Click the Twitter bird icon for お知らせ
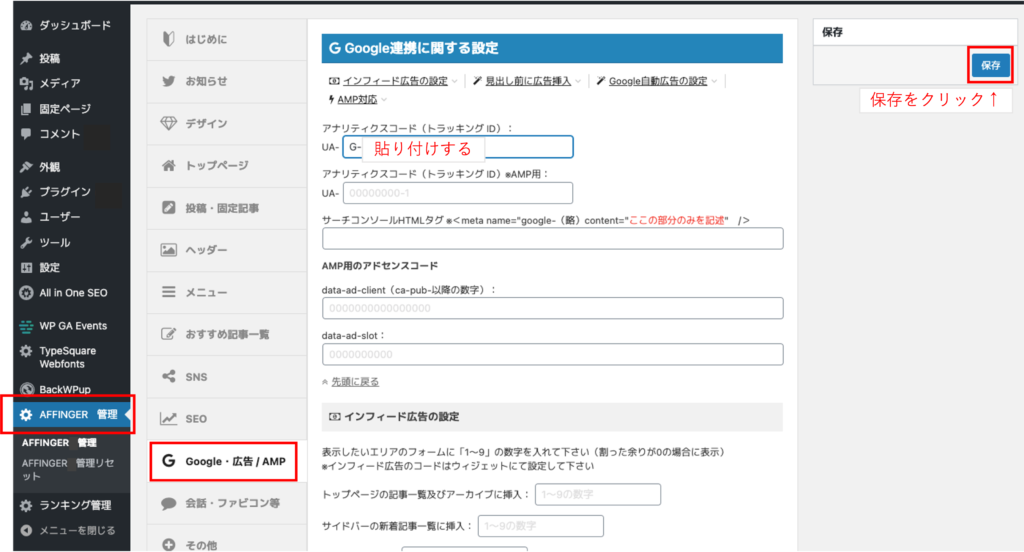 [169, 81]
